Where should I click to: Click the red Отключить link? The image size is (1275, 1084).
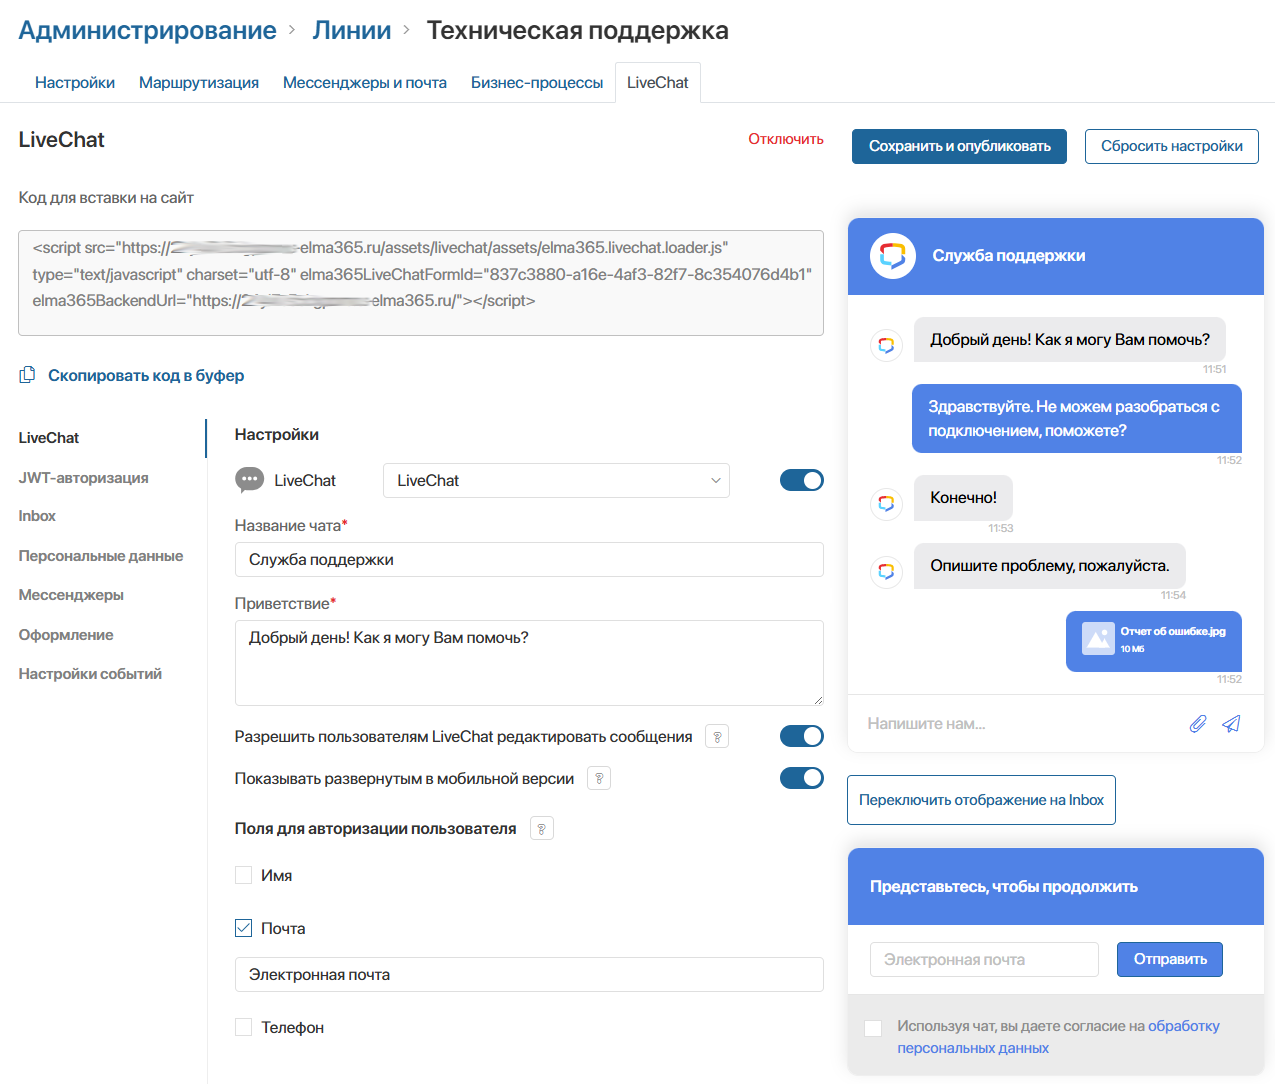[x=786, y=139]
